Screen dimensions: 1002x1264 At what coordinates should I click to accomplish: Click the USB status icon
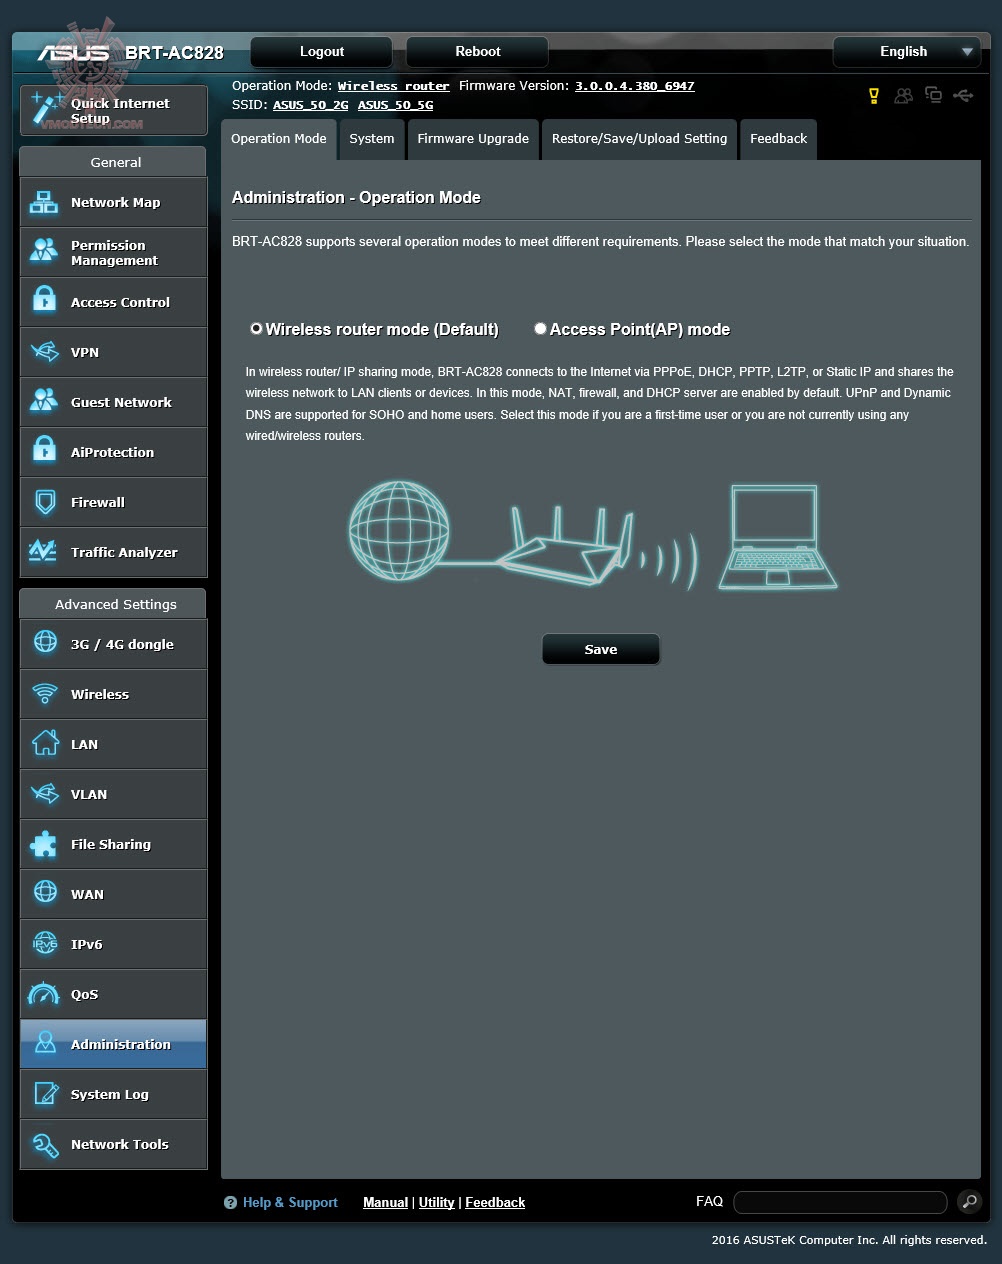pyautogui.click(x=963, y=95)
